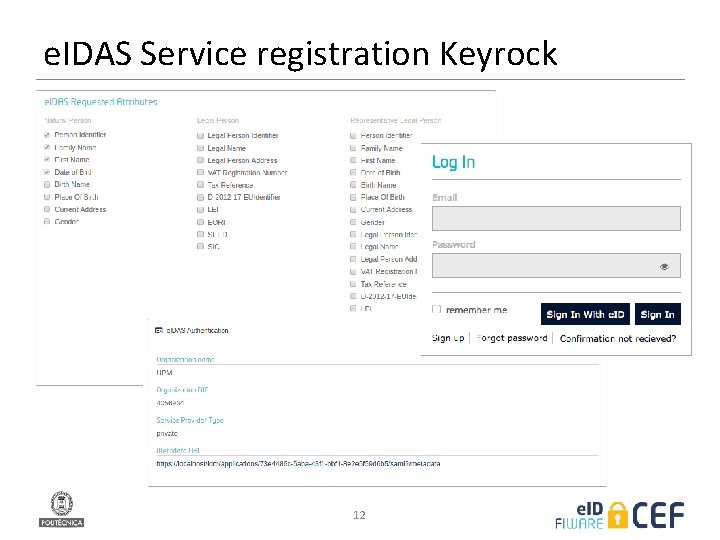Check the remember me box
This screenshot has height=540, width=720.
point(436,309)
